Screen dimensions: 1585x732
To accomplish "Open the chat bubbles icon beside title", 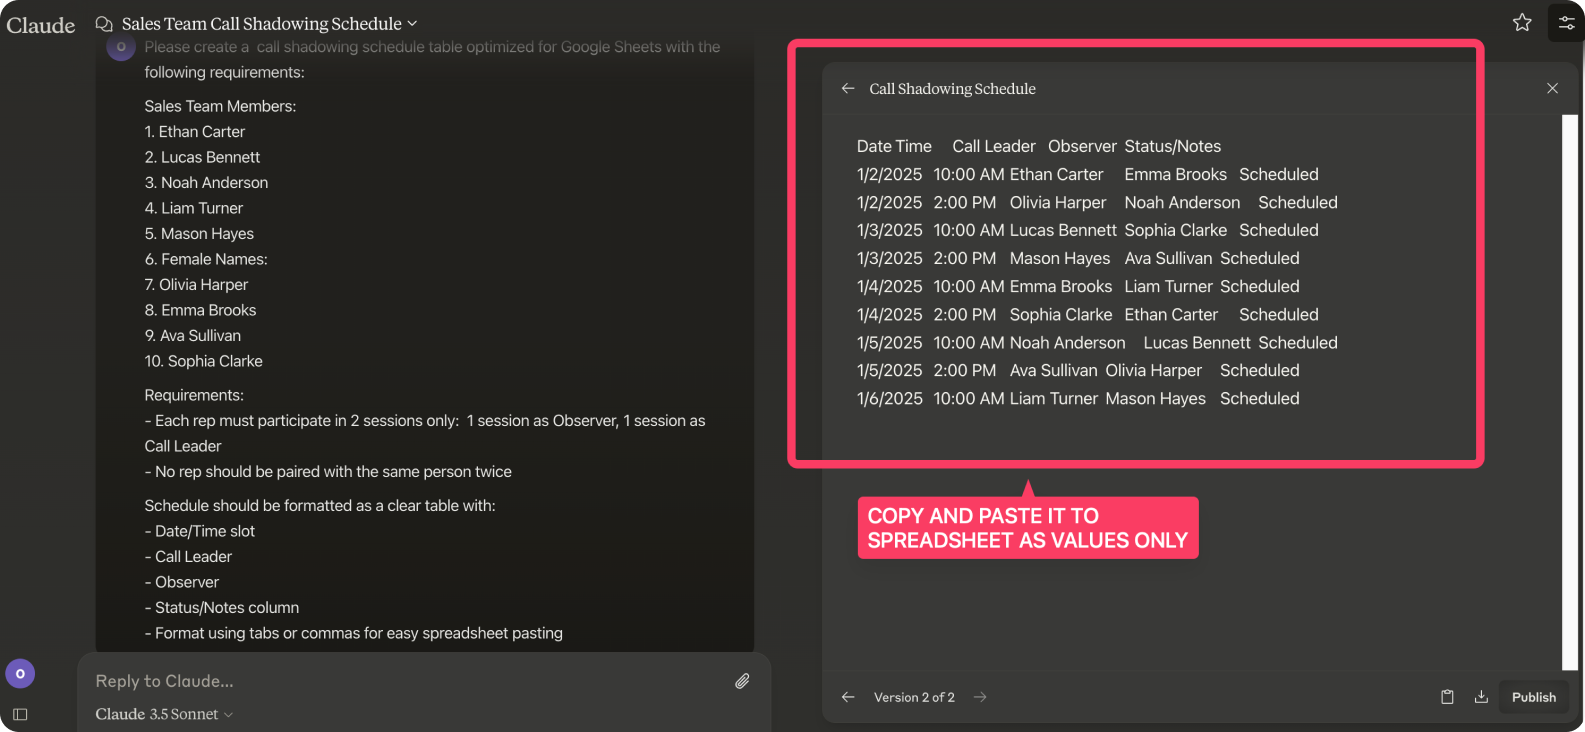I will [104, 24].
